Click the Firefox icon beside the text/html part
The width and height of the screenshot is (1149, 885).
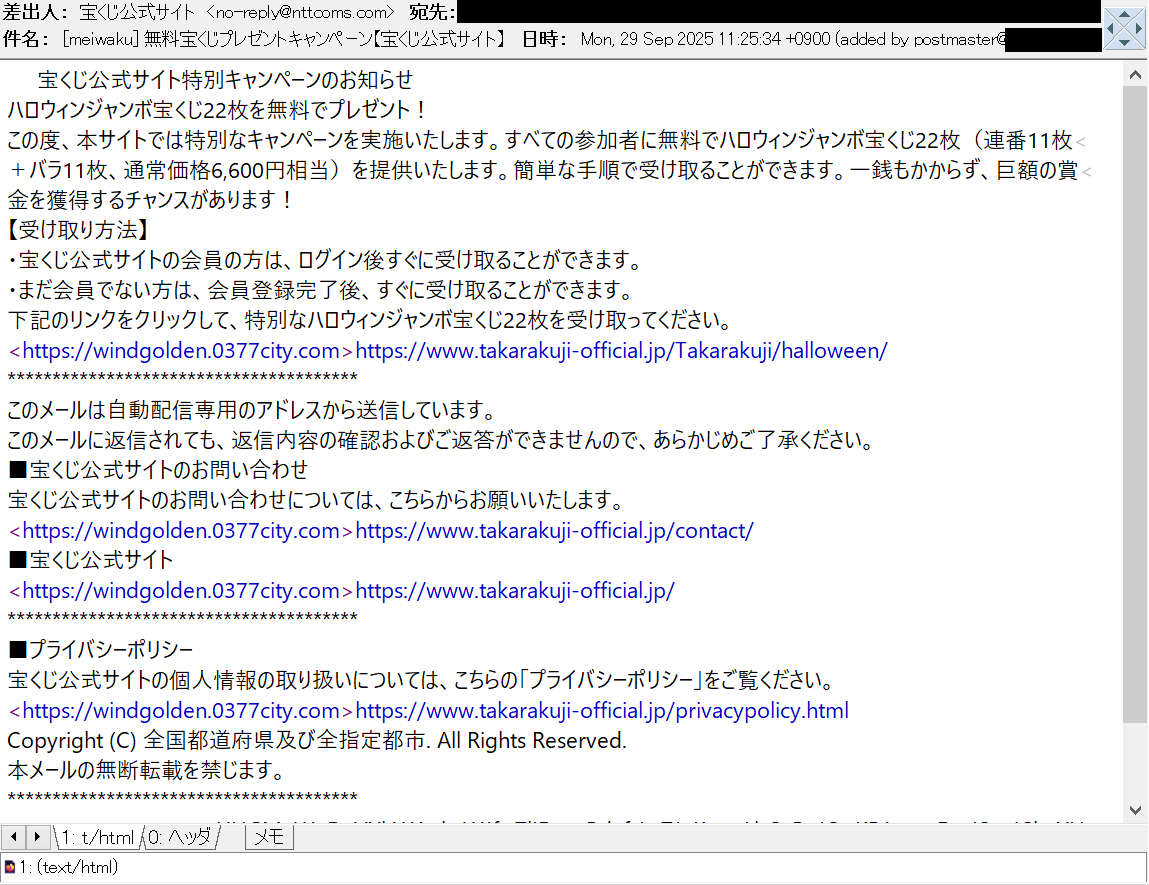[x=10, y=867]
